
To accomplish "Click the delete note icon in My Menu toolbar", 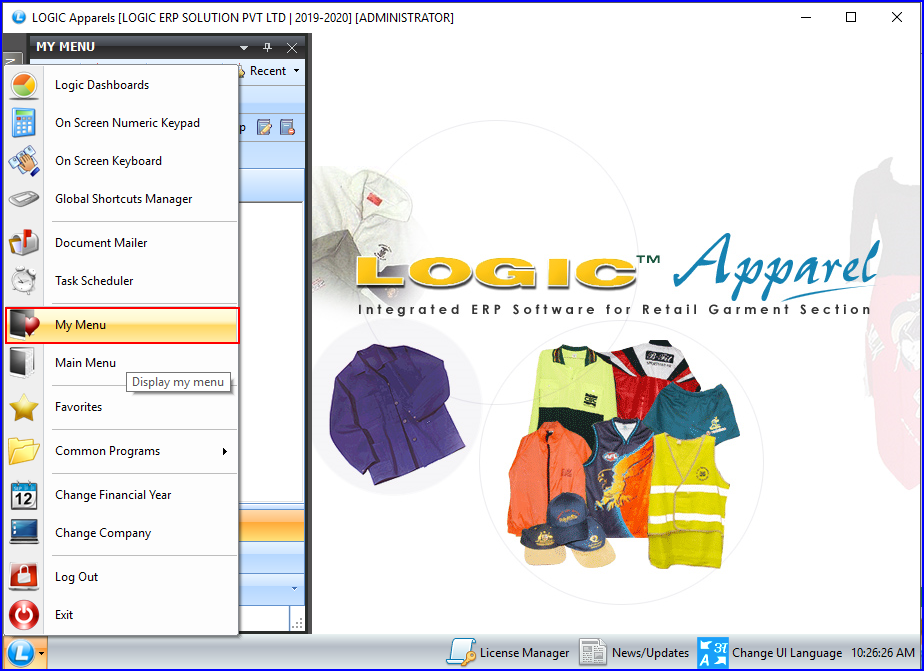I will pyautogui.click(x=288, y=127).
